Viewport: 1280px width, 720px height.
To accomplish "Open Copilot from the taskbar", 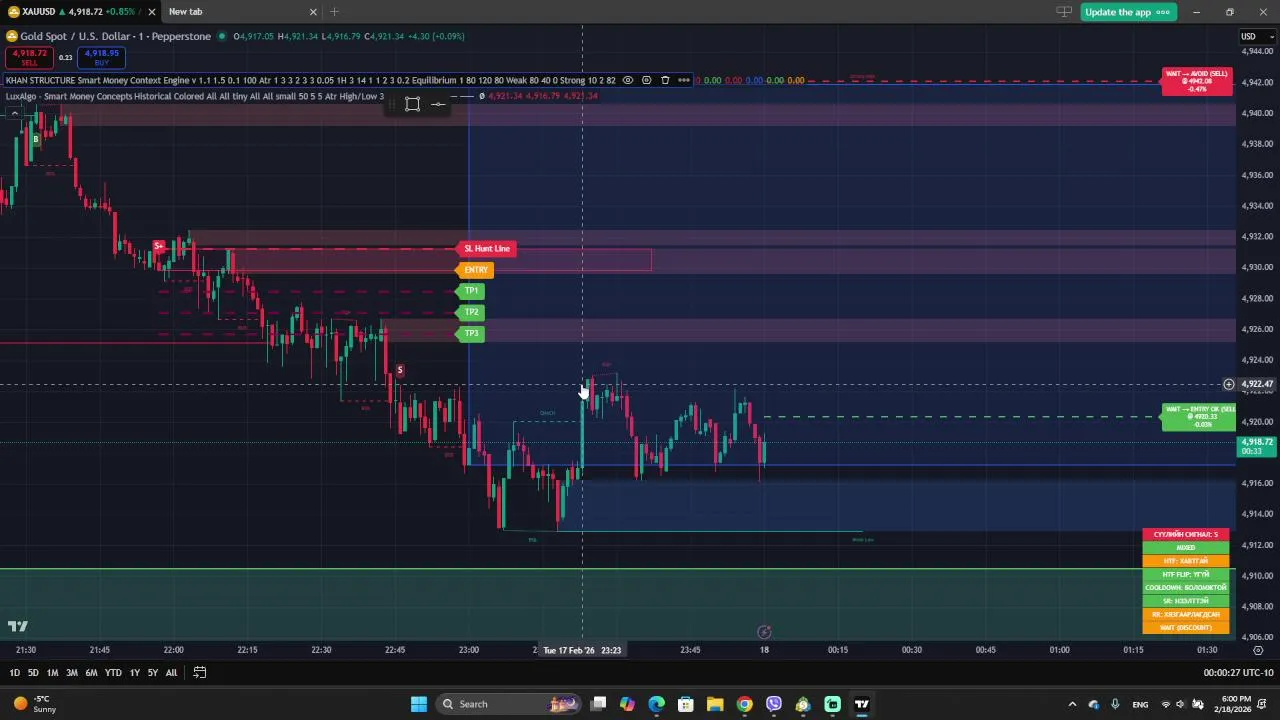I will click(x=627, y=704).
